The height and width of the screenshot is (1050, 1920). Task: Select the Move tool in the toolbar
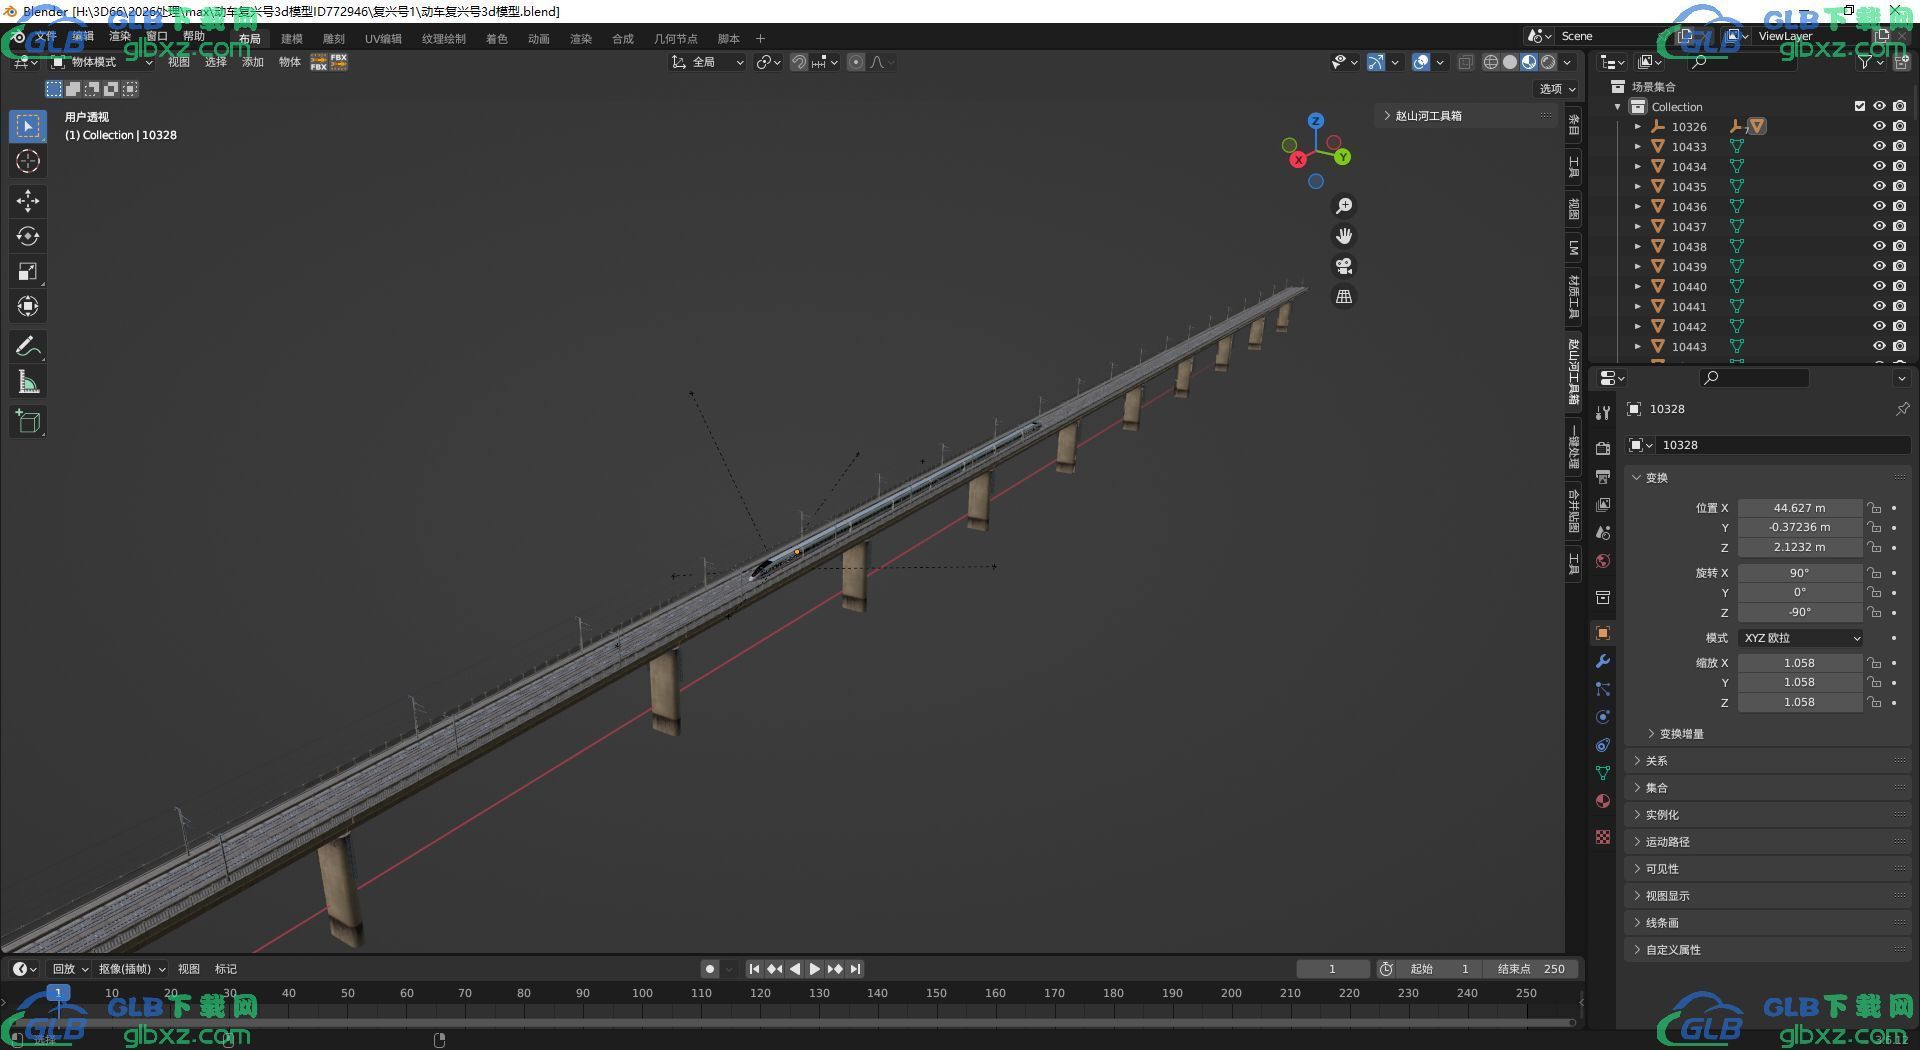coord(28,201)
